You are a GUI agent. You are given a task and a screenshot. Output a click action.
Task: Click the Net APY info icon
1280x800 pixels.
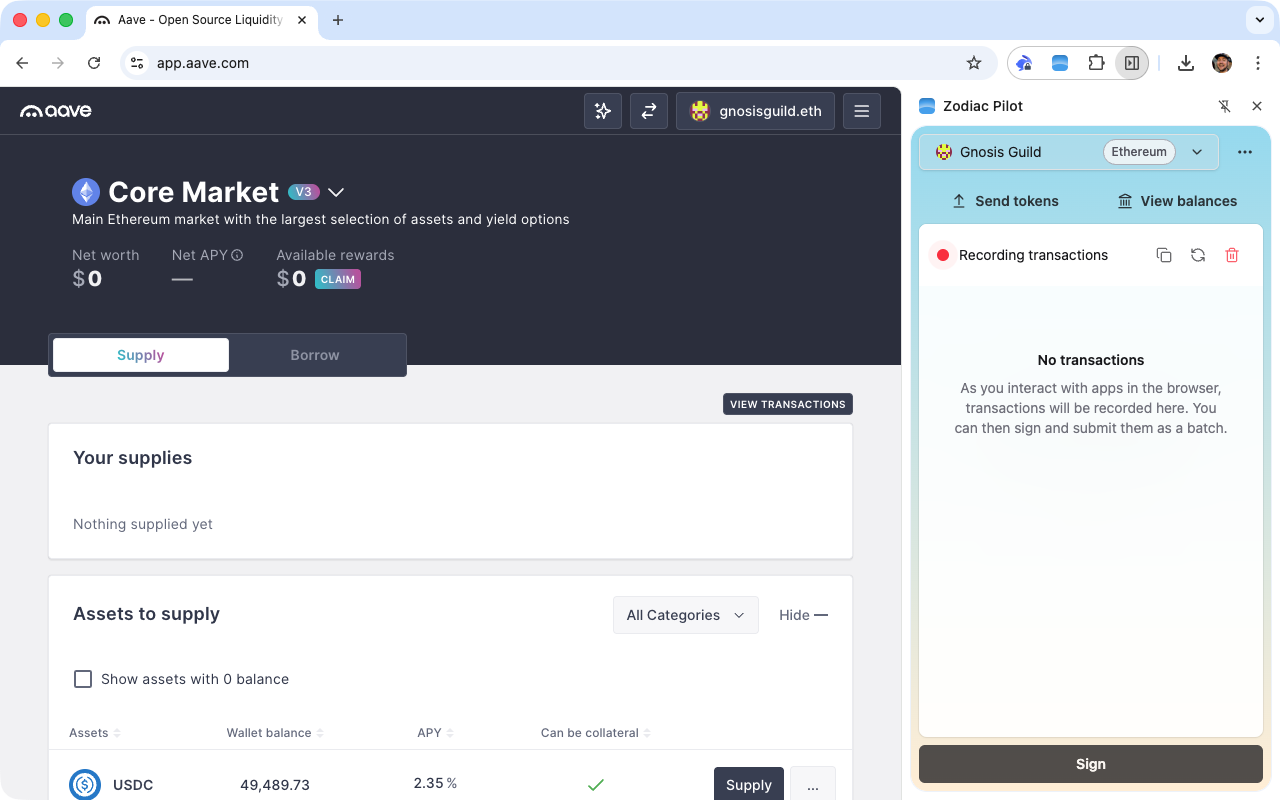point(237,255)
